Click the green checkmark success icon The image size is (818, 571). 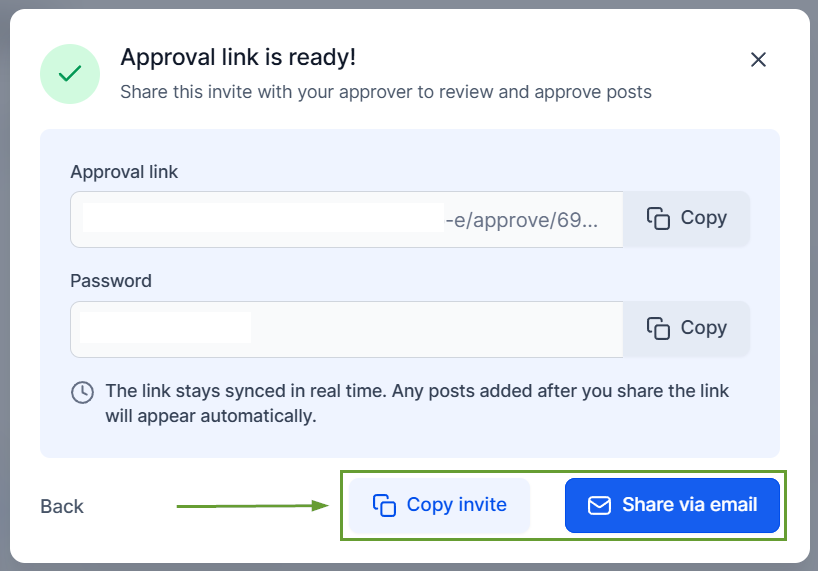pyautogui.click(x=70, y=74)
